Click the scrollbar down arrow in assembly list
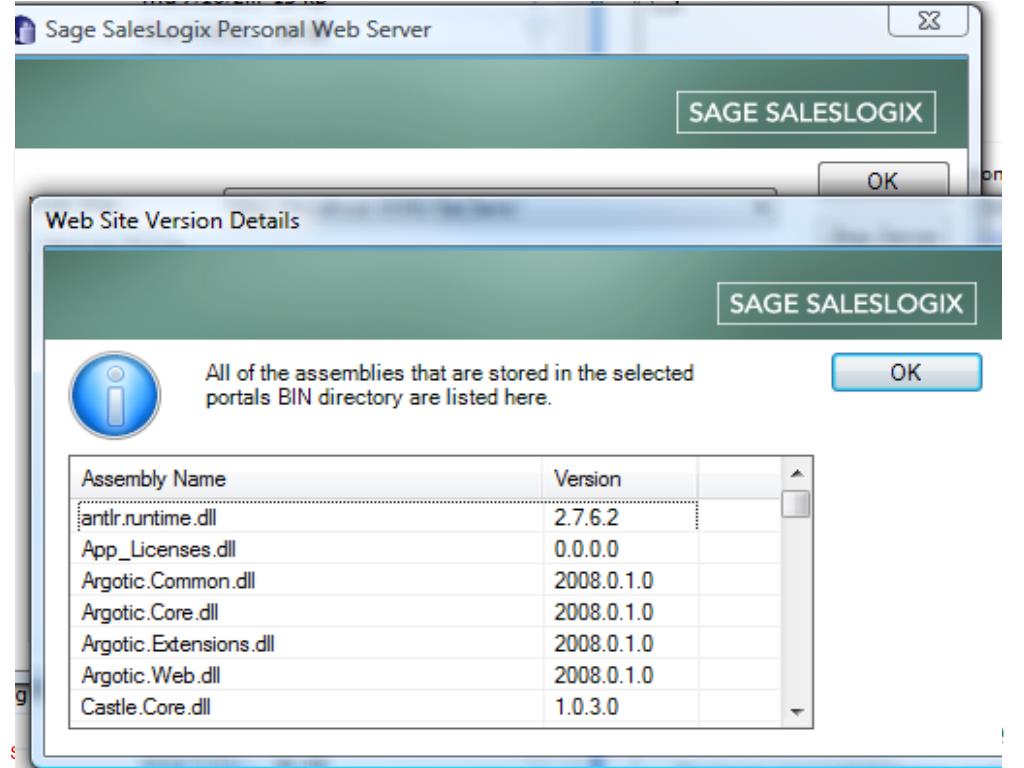This screenshot has height=768, width=1024. [796, 712]
